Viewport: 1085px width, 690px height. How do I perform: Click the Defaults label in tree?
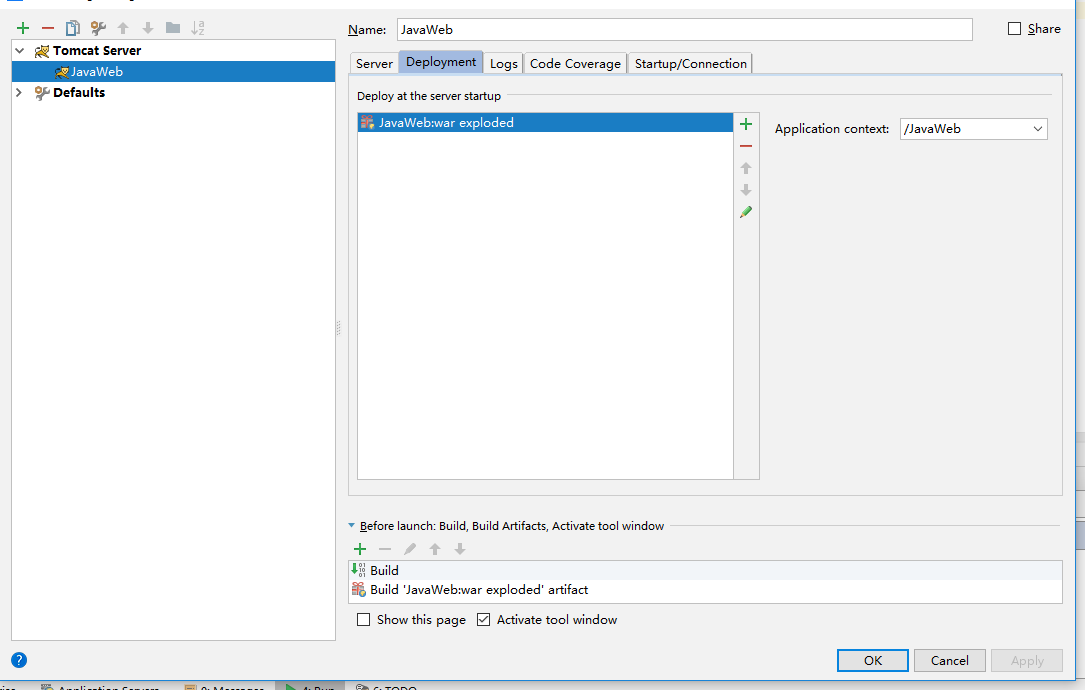pyautogui.click(x=79, y=92)
